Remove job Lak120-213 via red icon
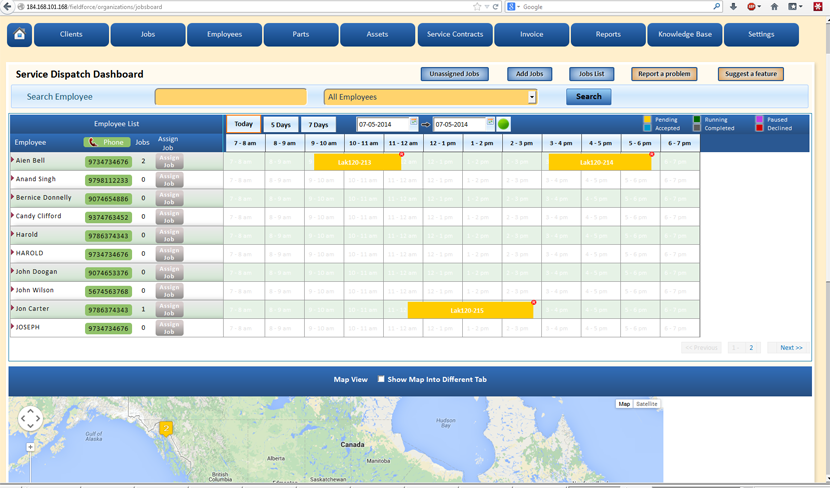Image resolution: width=830 pixels, height=488 pixels. click(x=401, y=154)
